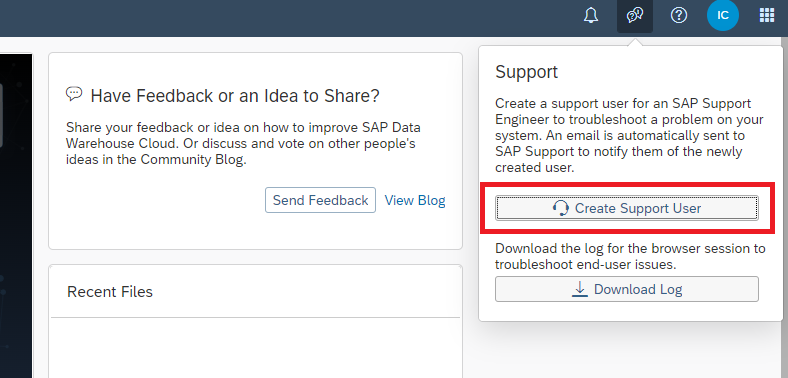Click the Have Feedback or an Idea heading
This screenshot has width=788, height=378.
pos(235,96)
